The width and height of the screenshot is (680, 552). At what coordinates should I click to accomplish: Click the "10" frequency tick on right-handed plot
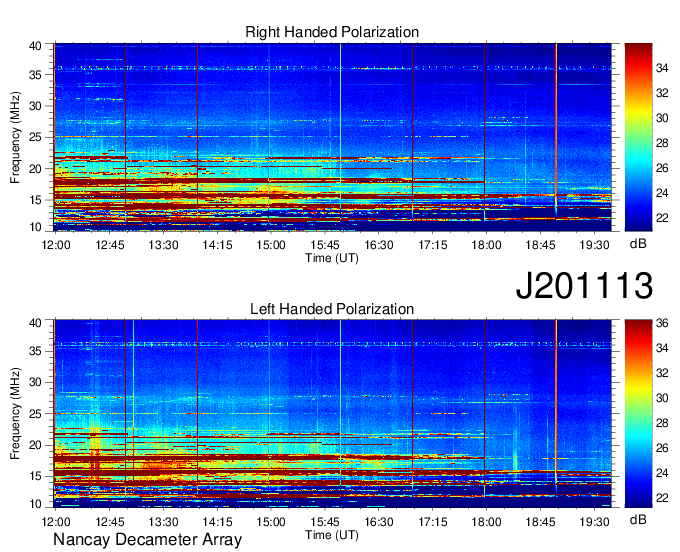[35, 227]
